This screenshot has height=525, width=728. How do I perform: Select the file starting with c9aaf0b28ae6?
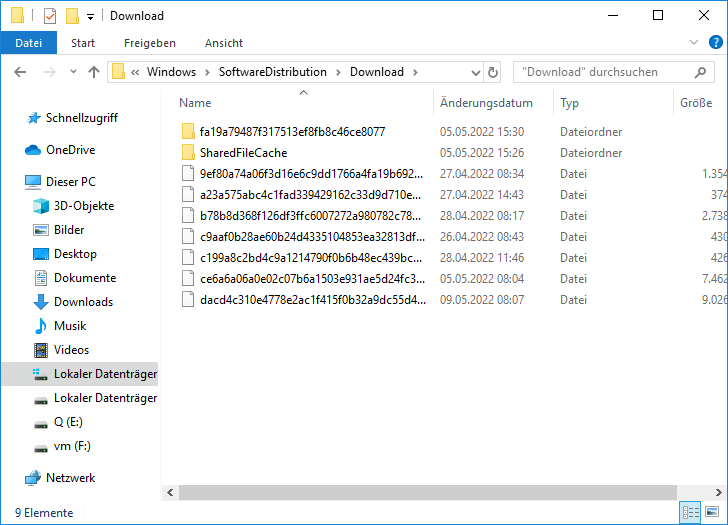(x=312, y=237)
